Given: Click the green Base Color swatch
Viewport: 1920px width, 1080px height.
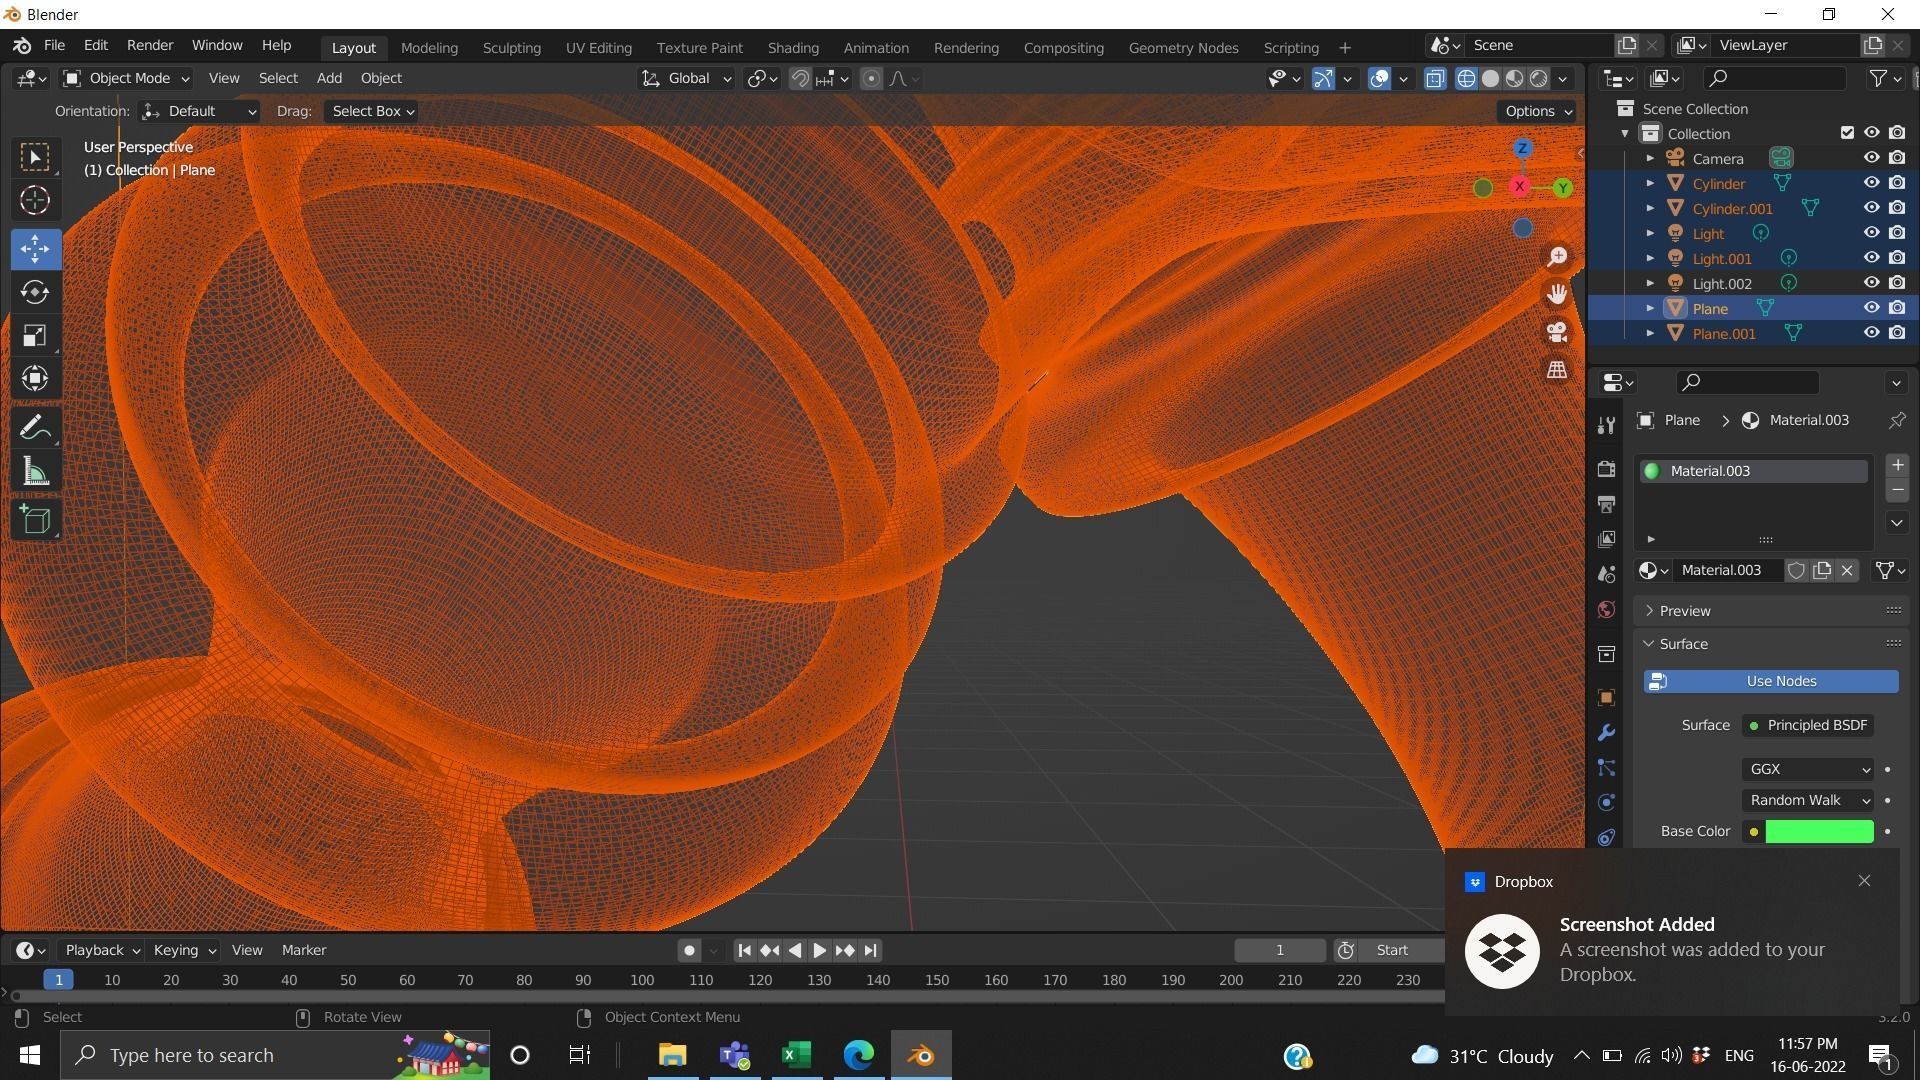Looking at the screenshot, I should pos(1818,831).
